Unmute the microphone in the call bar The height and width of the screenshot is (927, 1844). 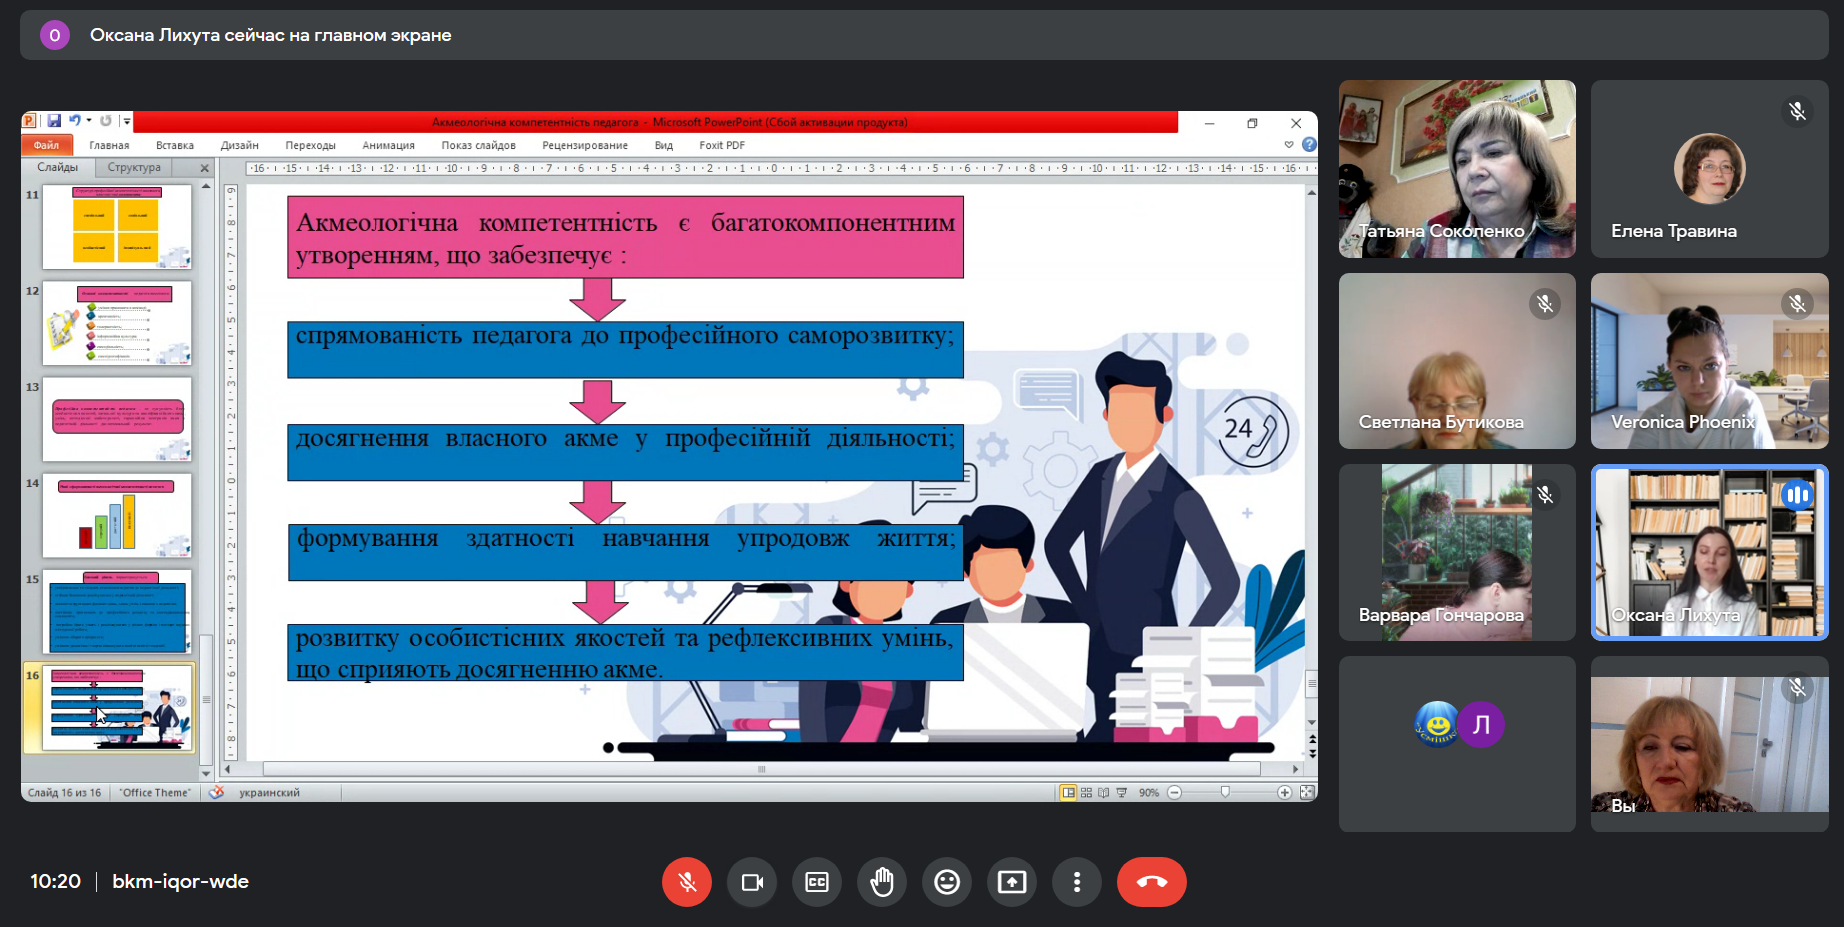[687, 882]
